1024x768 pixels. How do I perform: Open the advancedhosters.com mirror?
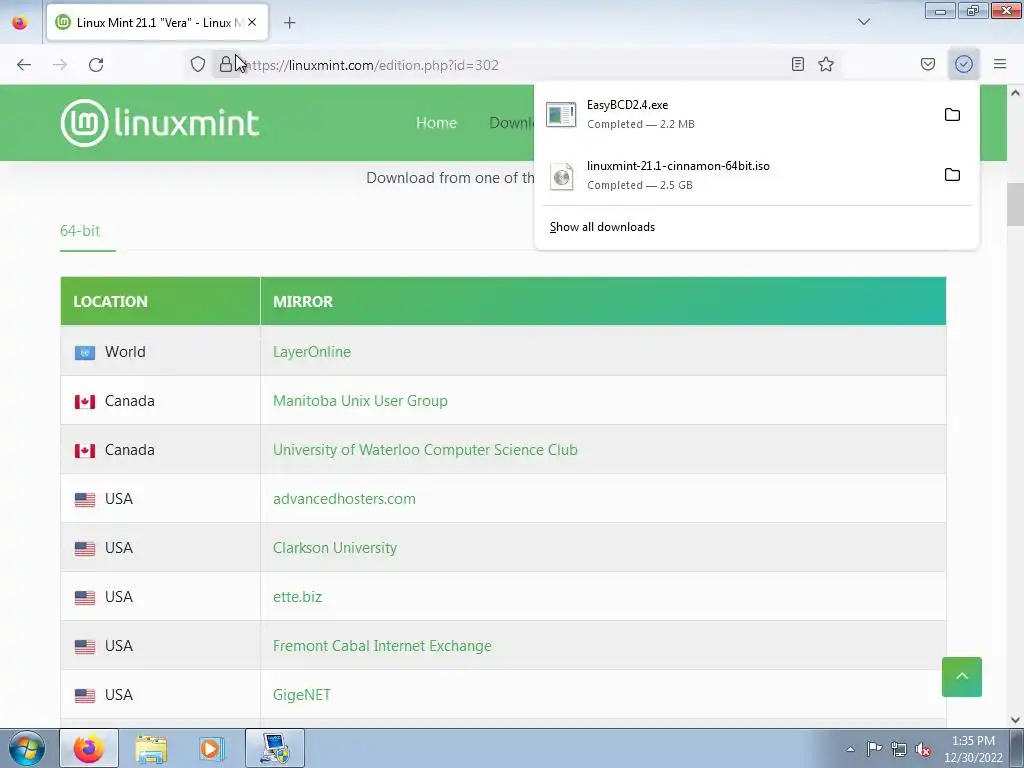(x=344, y=498)
